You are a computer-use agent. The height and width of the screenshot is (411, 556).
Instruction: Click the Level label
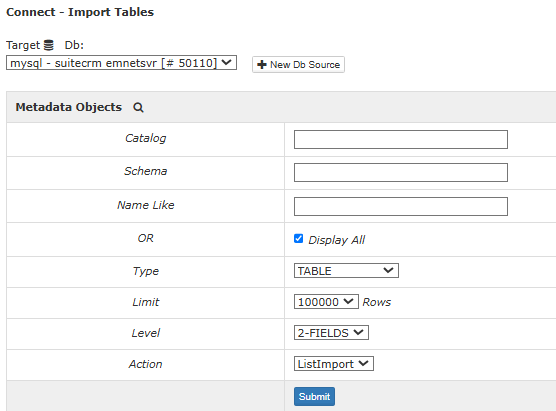pyautogui.click(x=145, y=333)
